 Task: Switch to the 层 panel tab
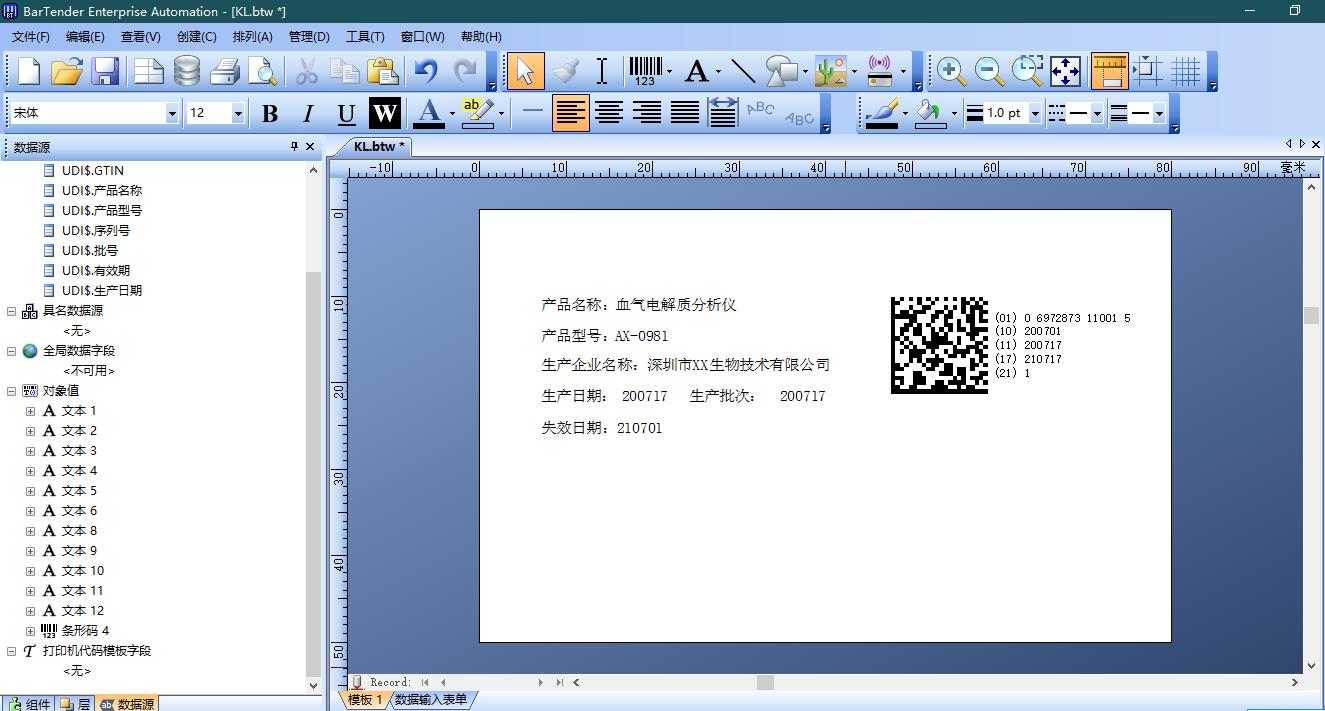[x=75, y=704]
